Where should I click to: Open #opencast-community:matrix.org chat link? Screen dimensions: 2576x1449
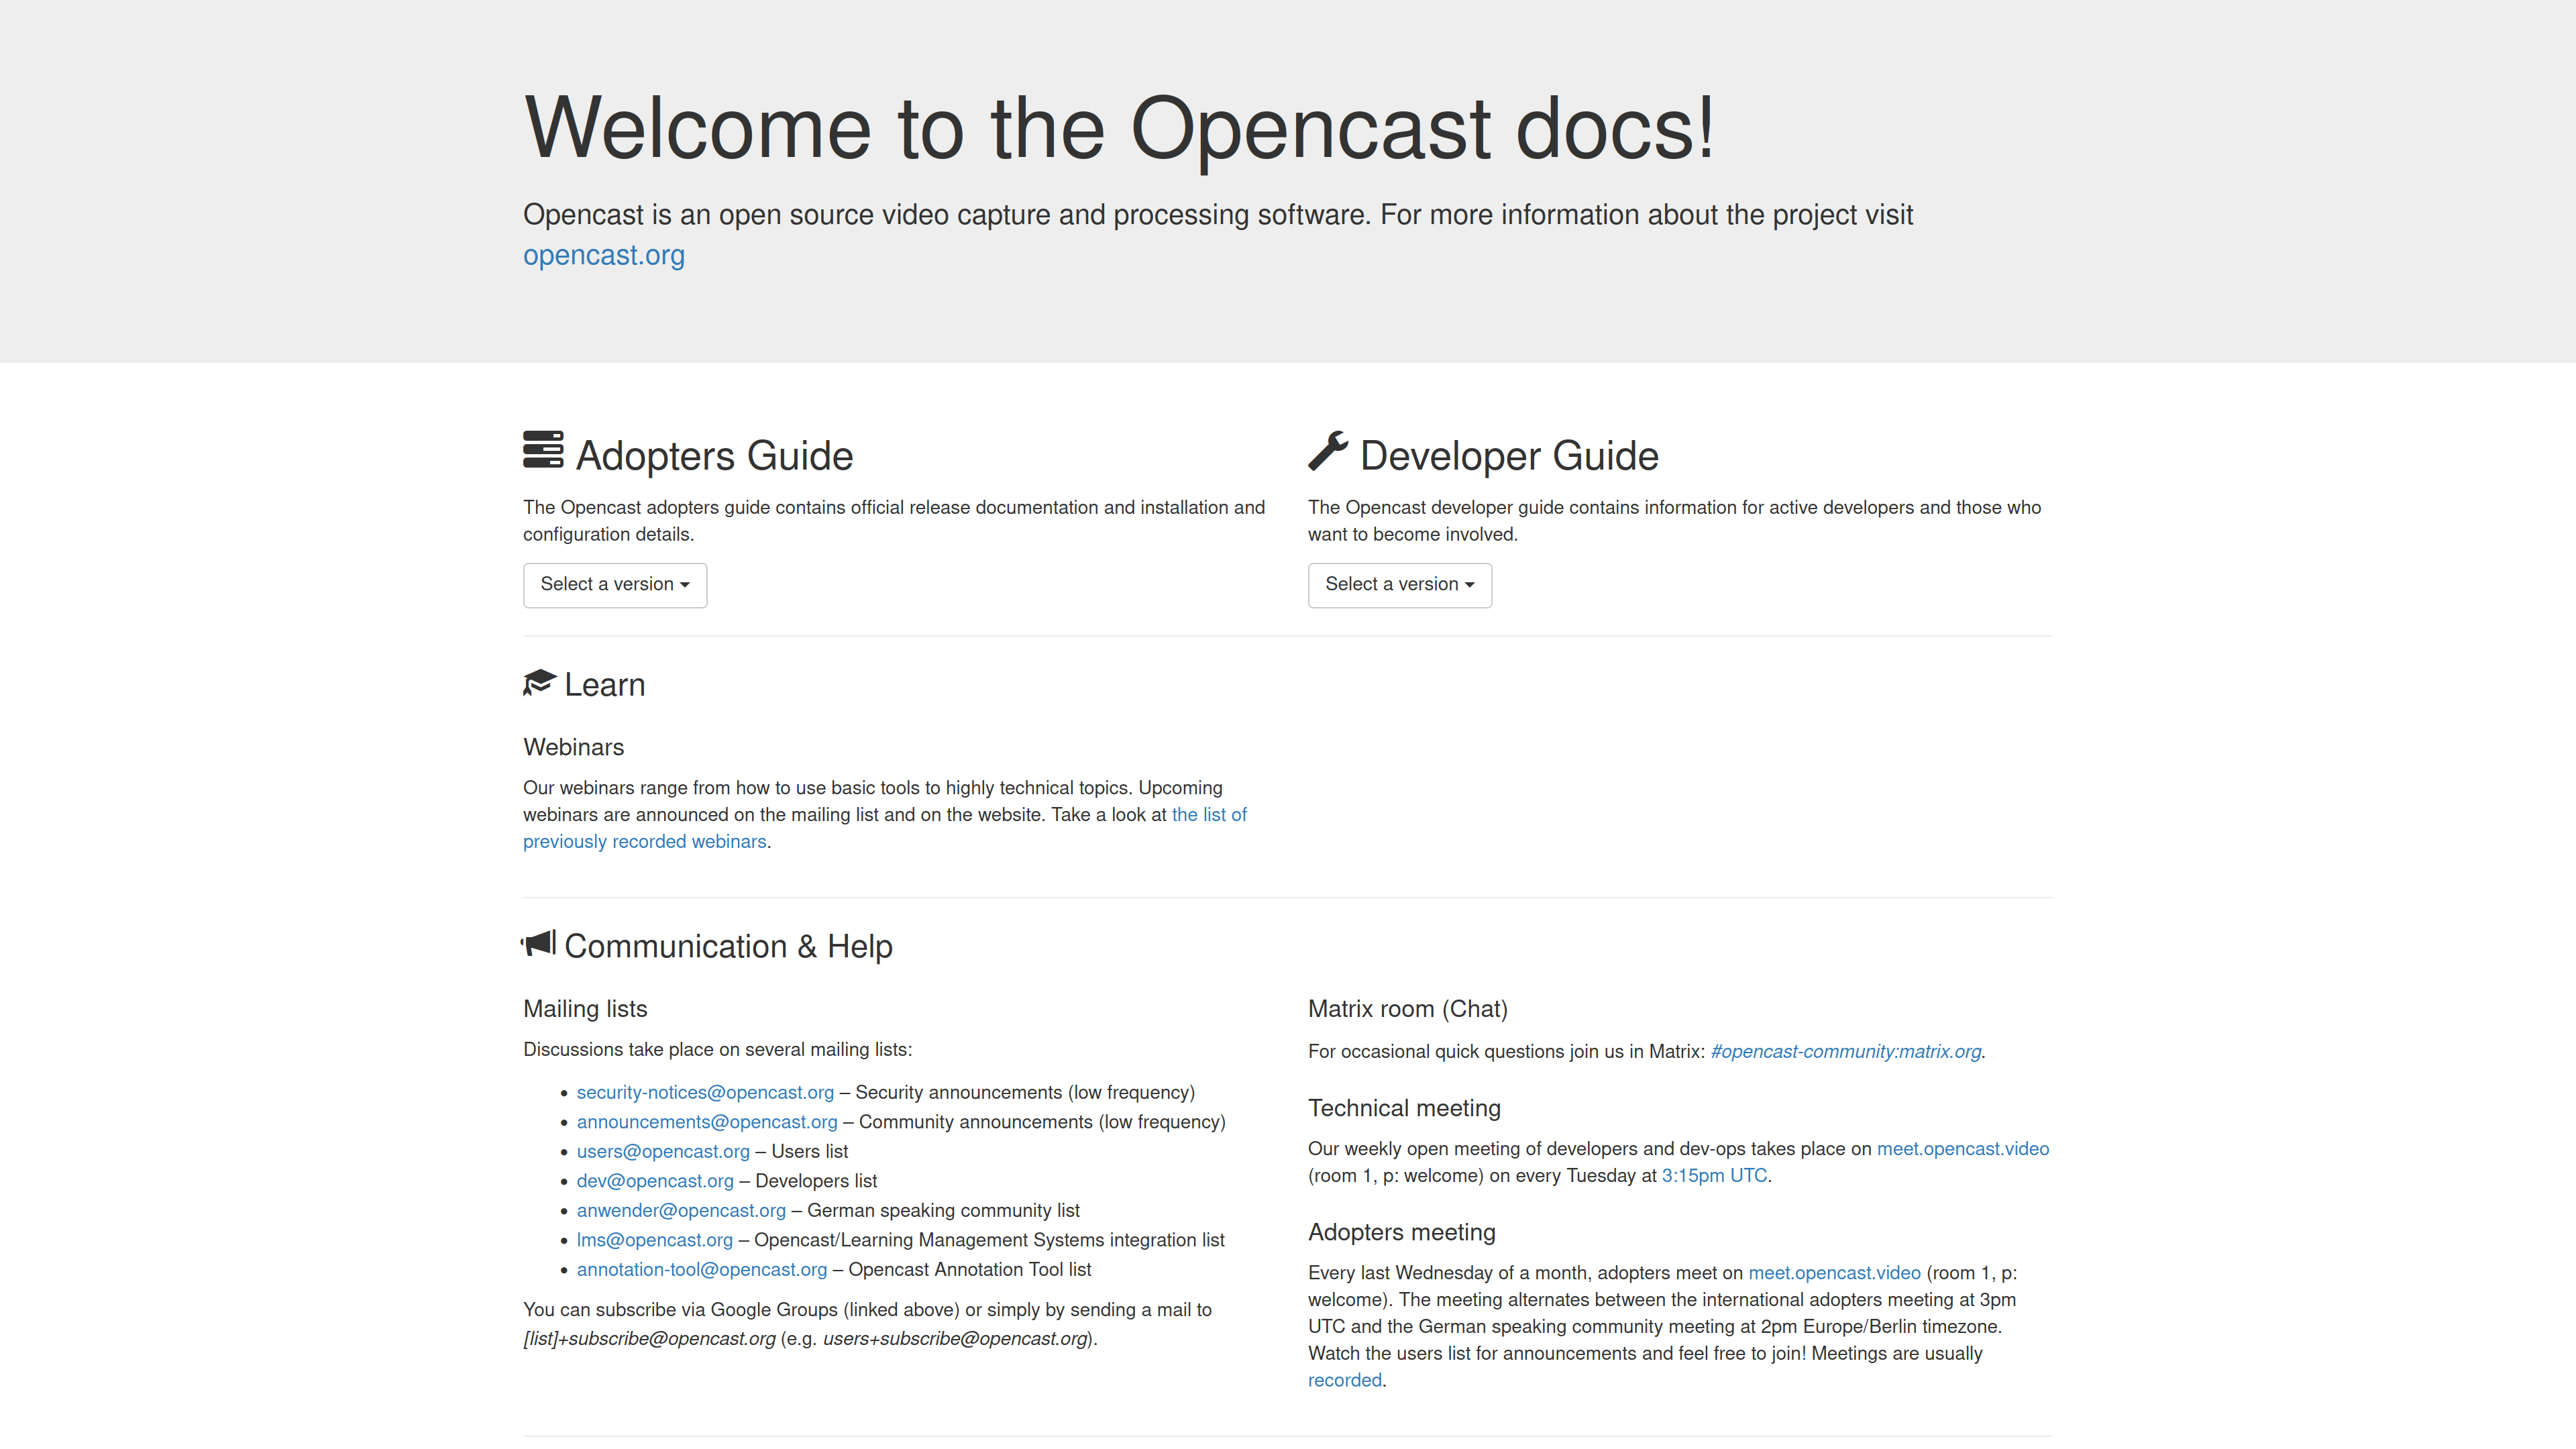point(1846,1051)
